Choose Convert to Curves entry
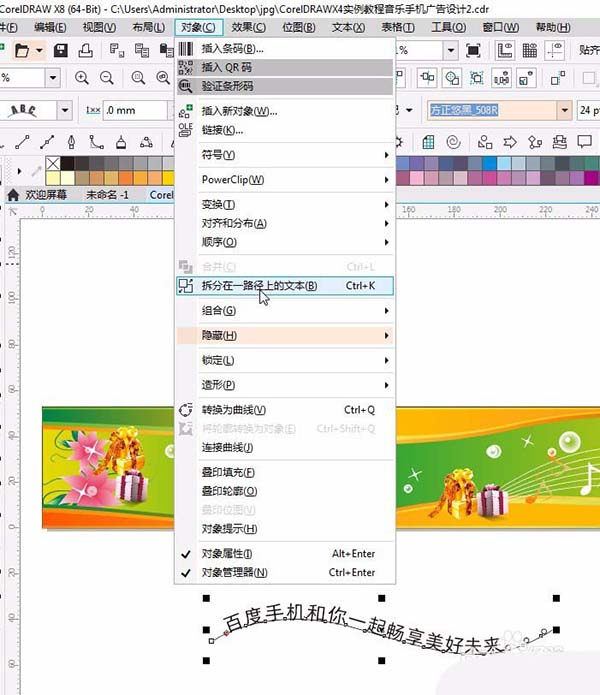Image resolution: width=600 pixels, height=695 pixels. point(284,410)
